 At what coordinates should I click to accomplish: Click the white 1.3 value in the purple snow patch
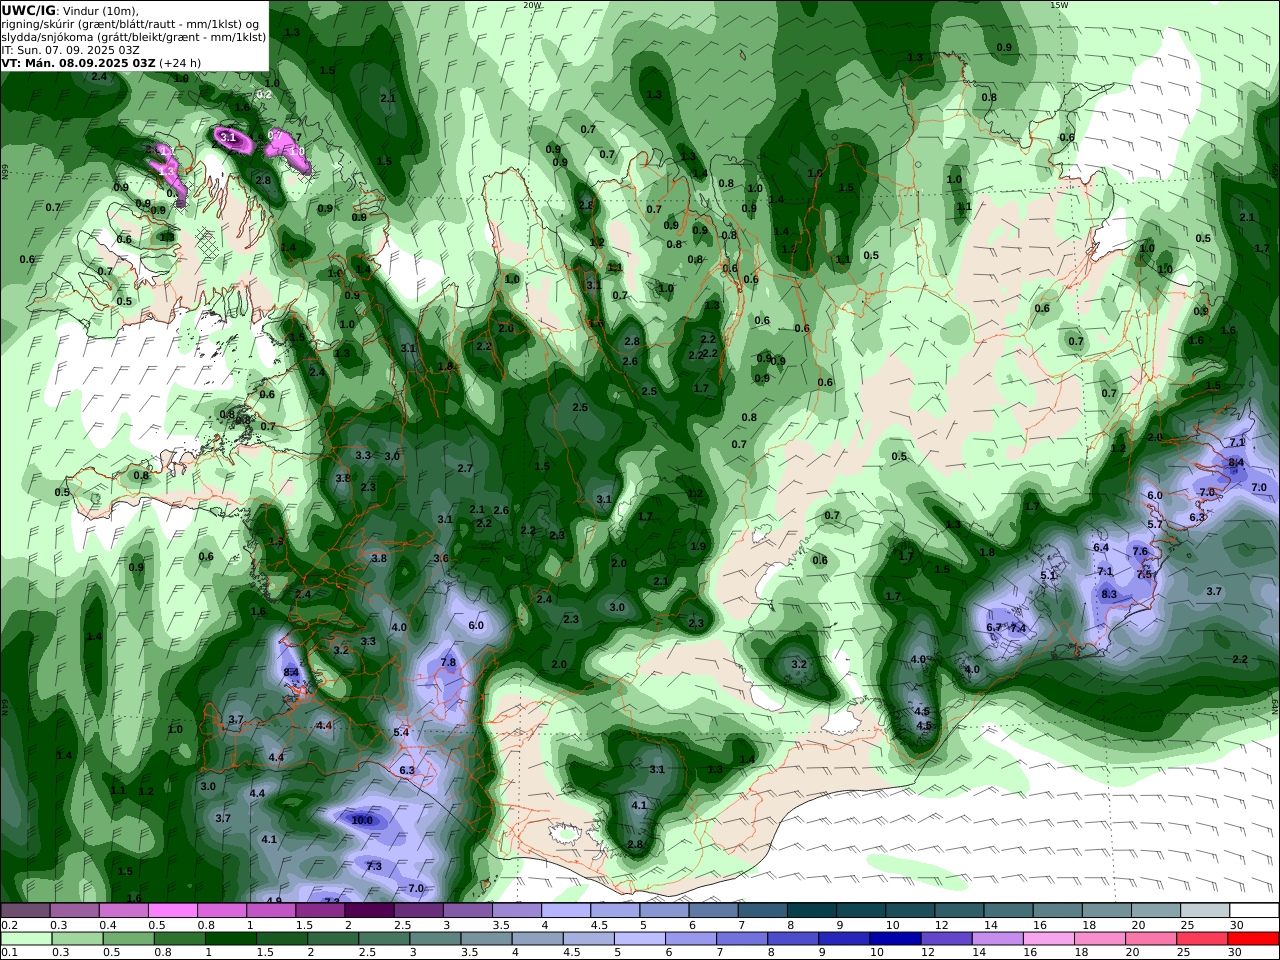tap(166, 172)
